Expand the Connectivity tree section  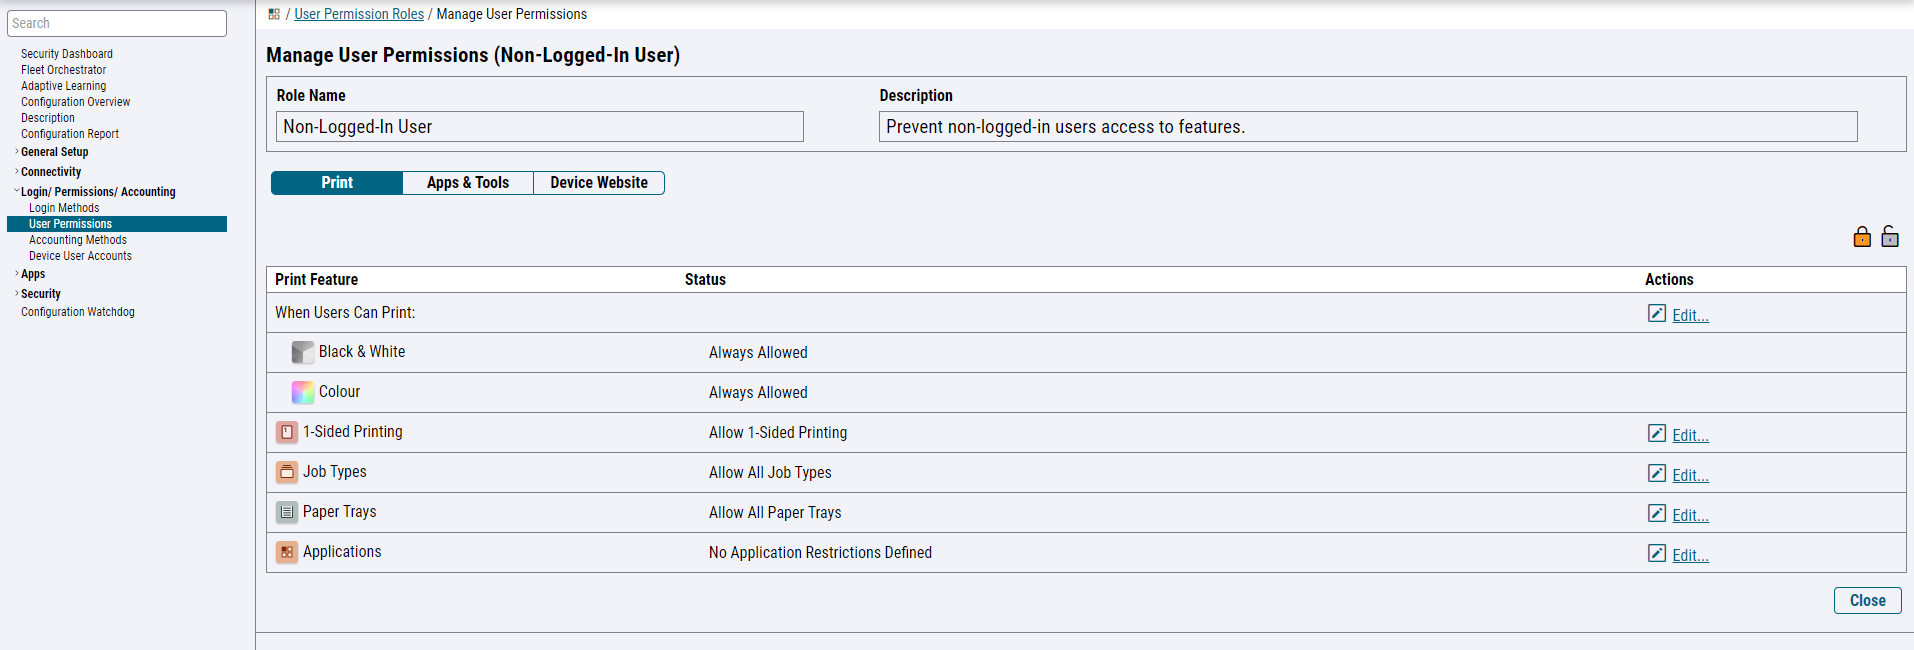click(x=17, y=172)
